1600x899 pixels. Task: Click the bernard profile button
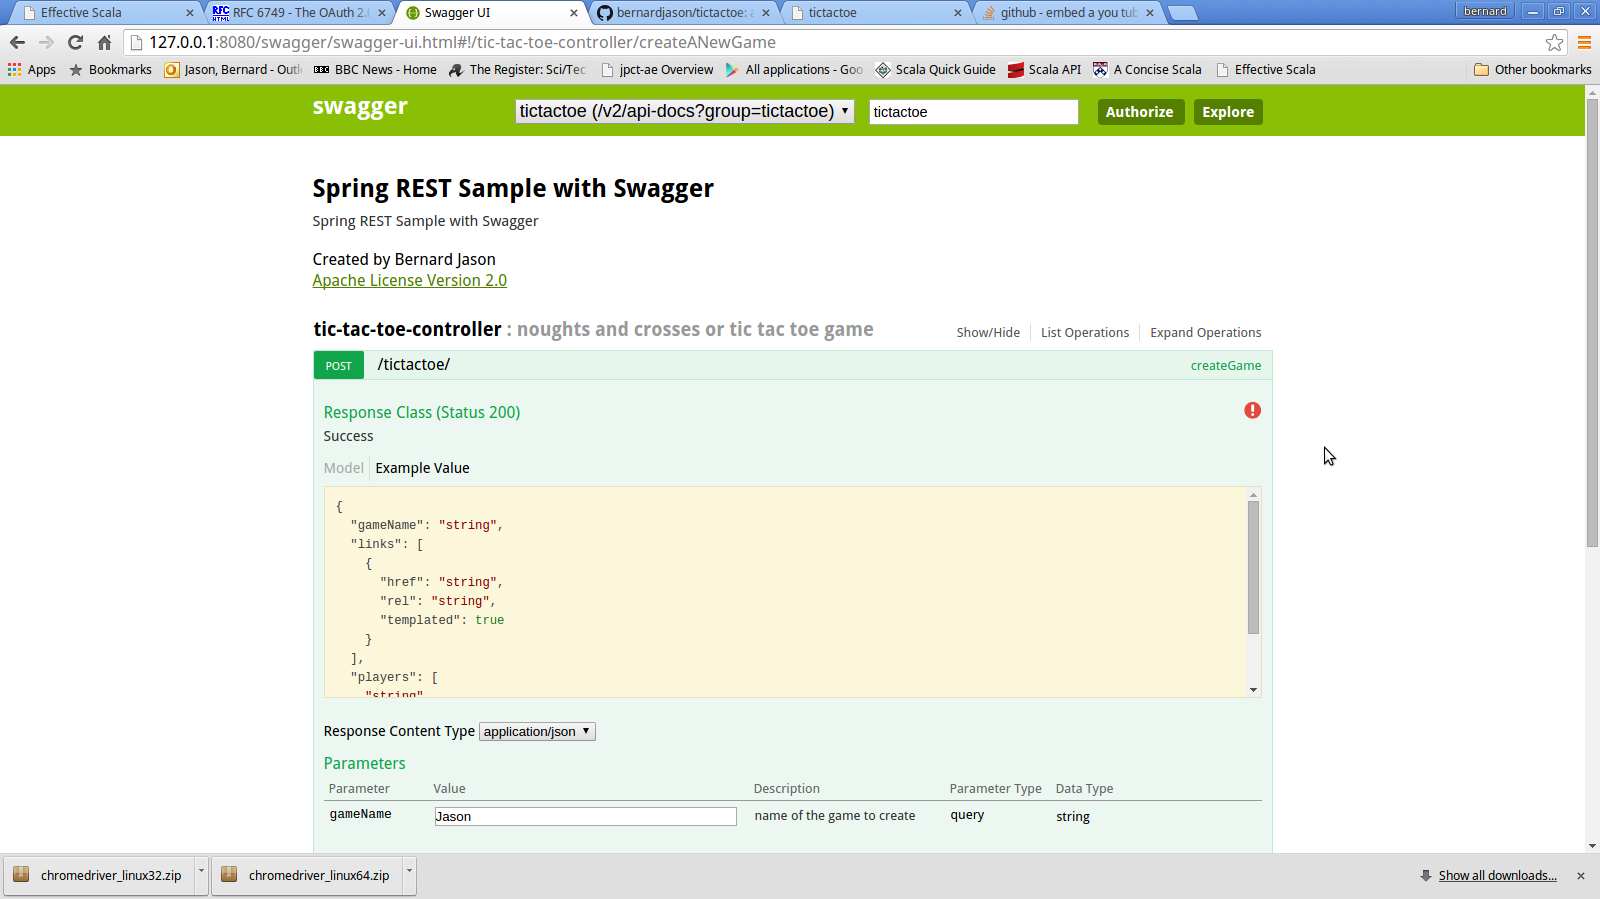point(1485,11)
